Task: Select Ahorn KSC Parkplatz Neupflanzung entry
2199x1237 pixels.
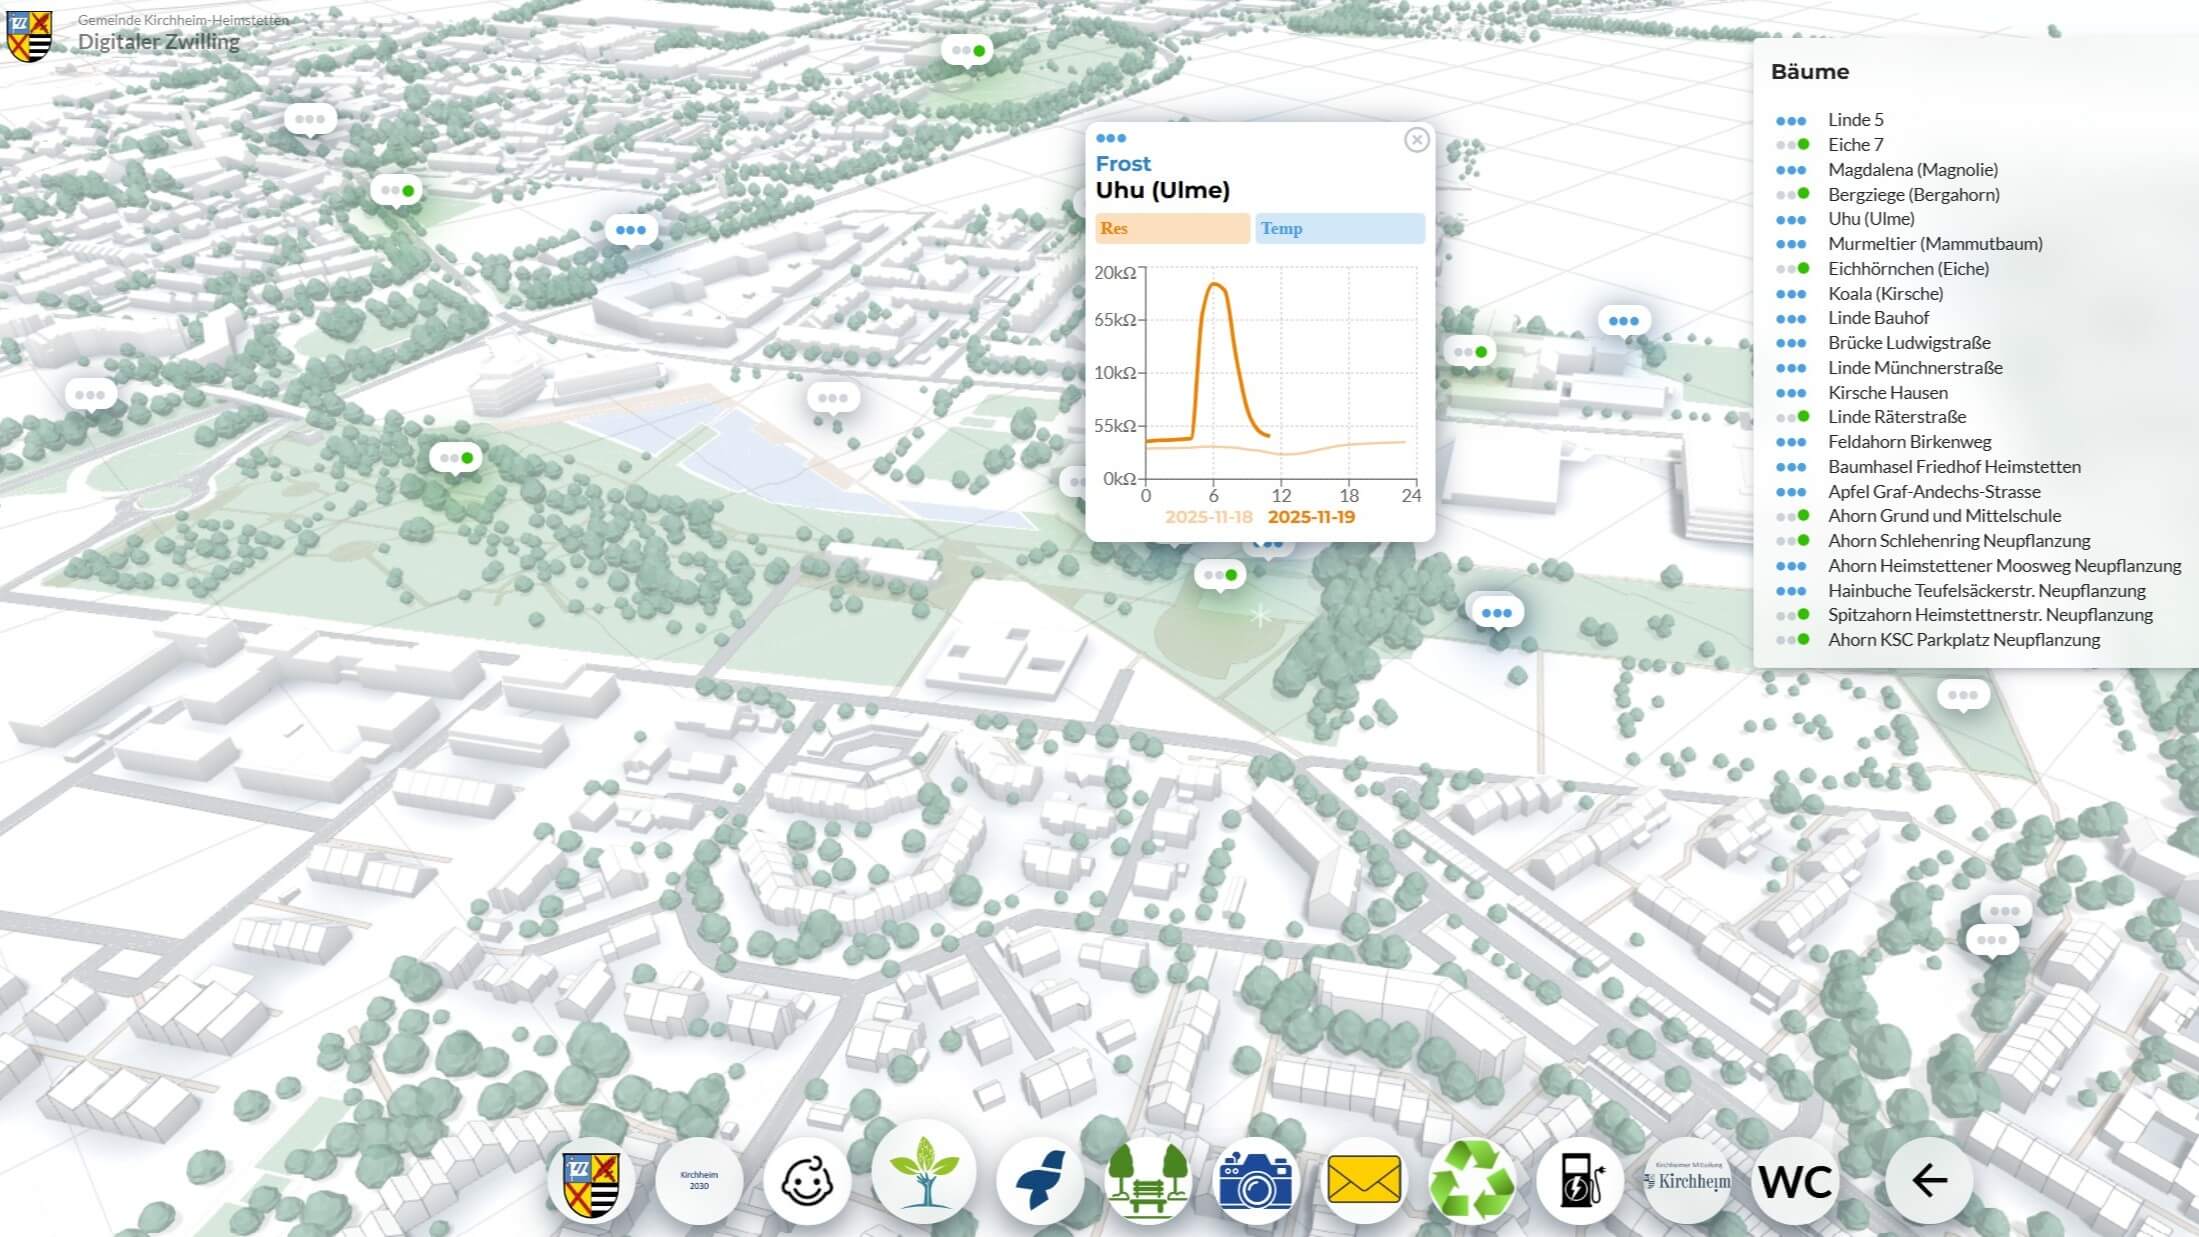Action: [1963, 640]
